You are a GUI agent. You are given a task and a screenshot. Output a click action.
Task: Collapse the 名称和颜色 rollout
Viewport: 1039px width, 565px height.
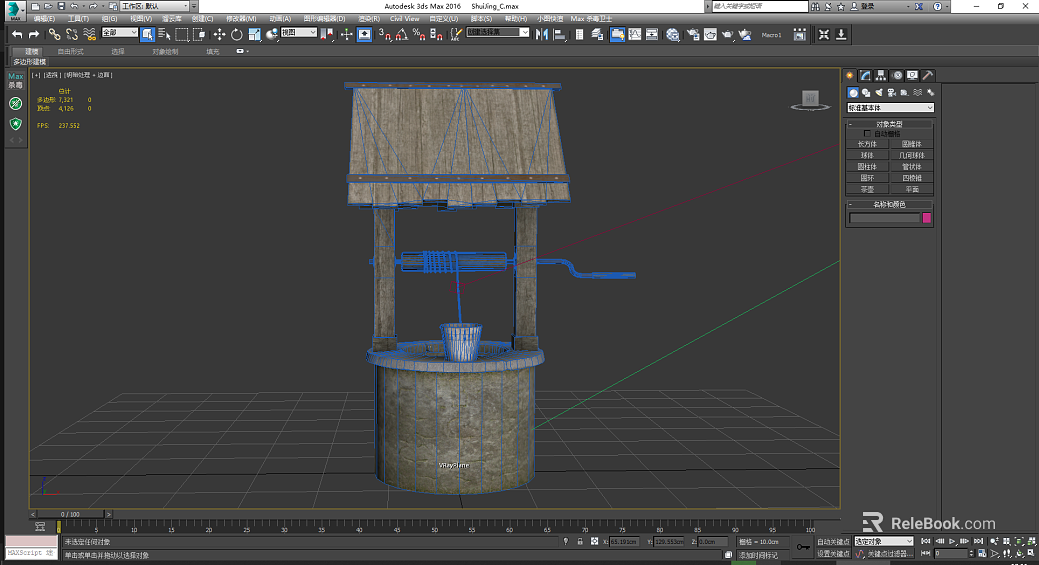890,205
